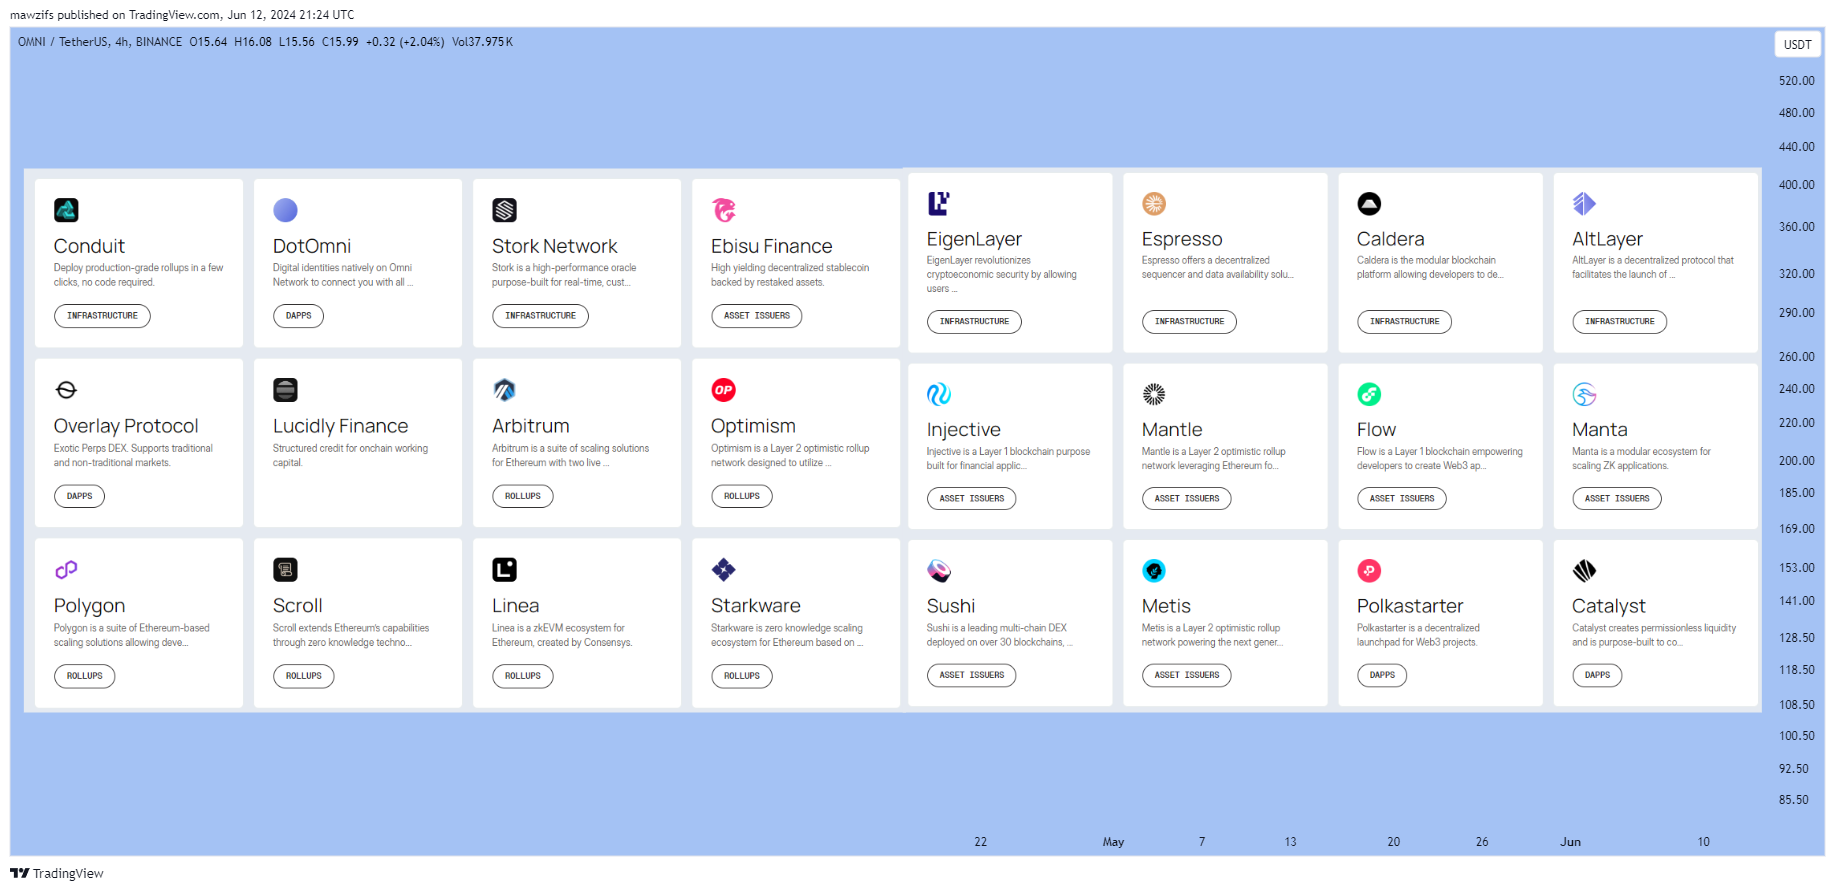Click the Polkastarter pink logo icon

click(x=1369, y=571)
